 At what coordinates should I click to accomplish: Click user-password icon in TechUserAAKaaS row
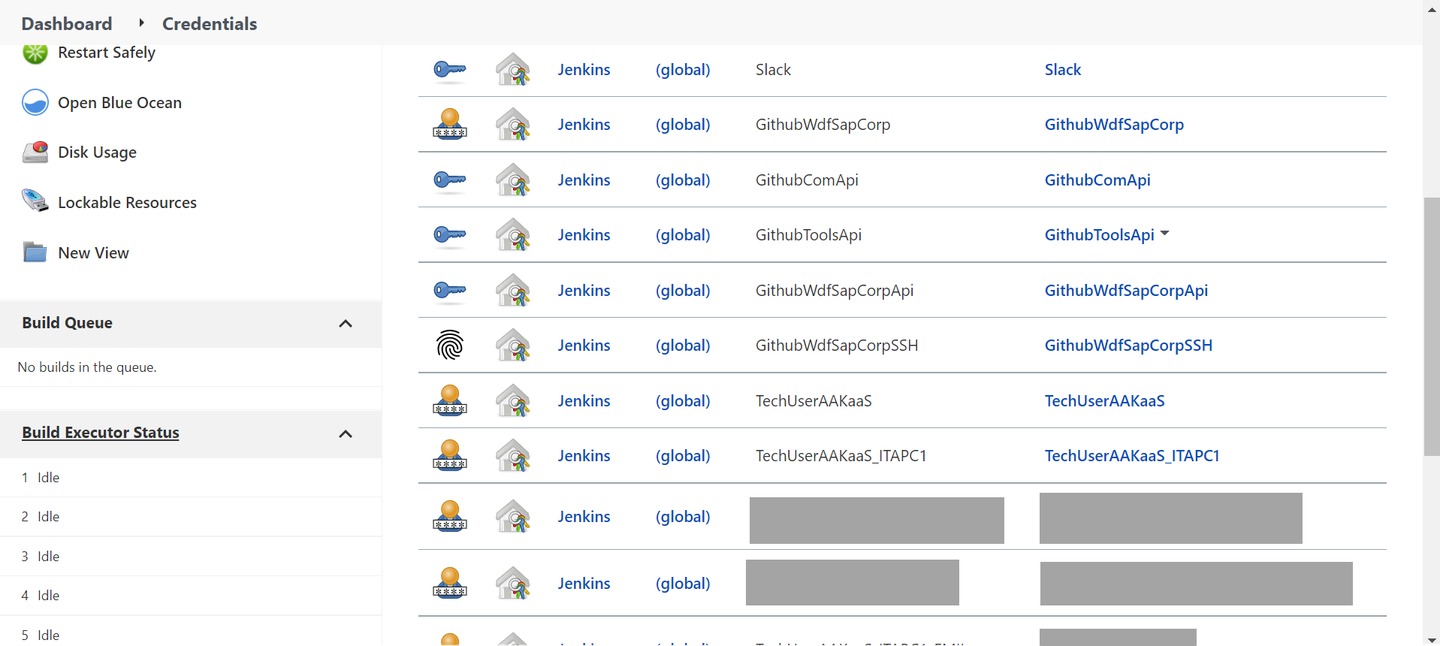click(449, 400)
